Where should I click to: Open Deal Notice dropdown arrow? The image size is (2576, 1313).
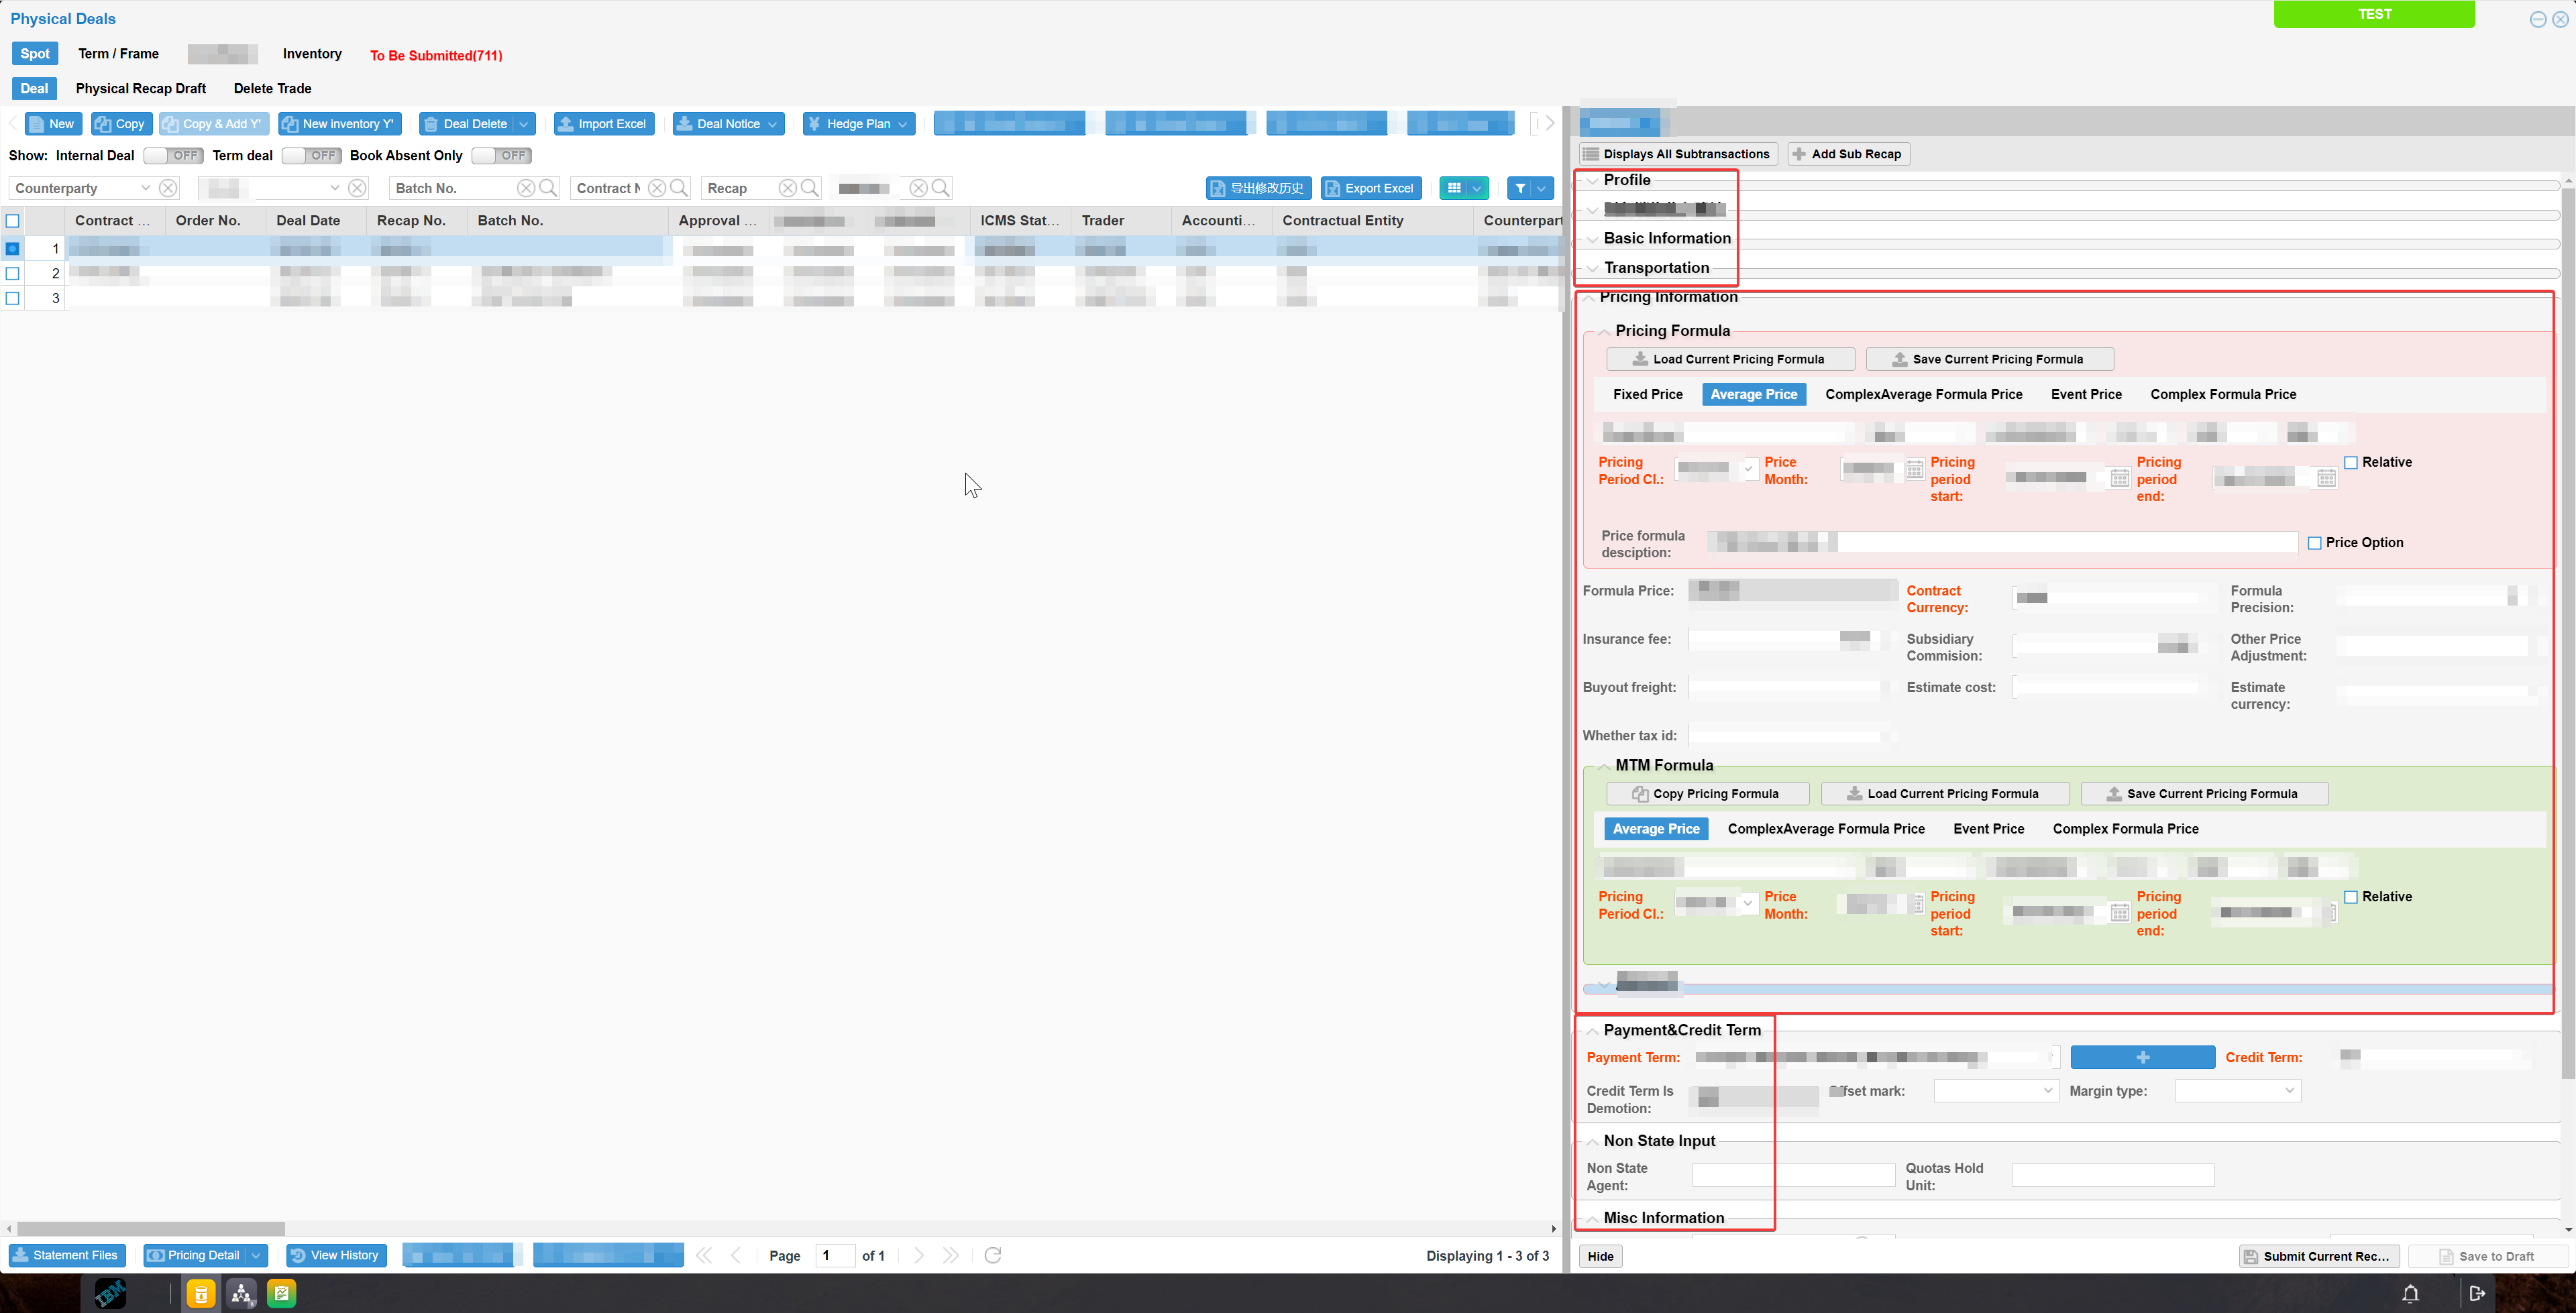772,124
